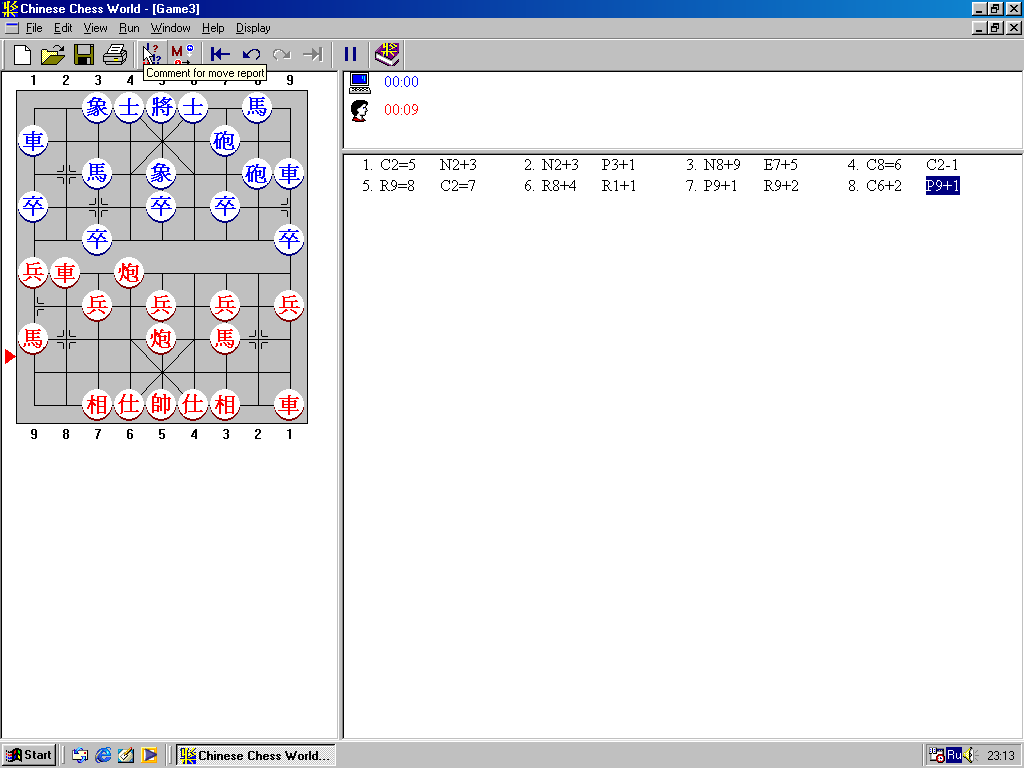Screen dimensions: 1024x768
Task: Jump to first move with start arrow
Action: pyautogui.click(x=220, y=54)
